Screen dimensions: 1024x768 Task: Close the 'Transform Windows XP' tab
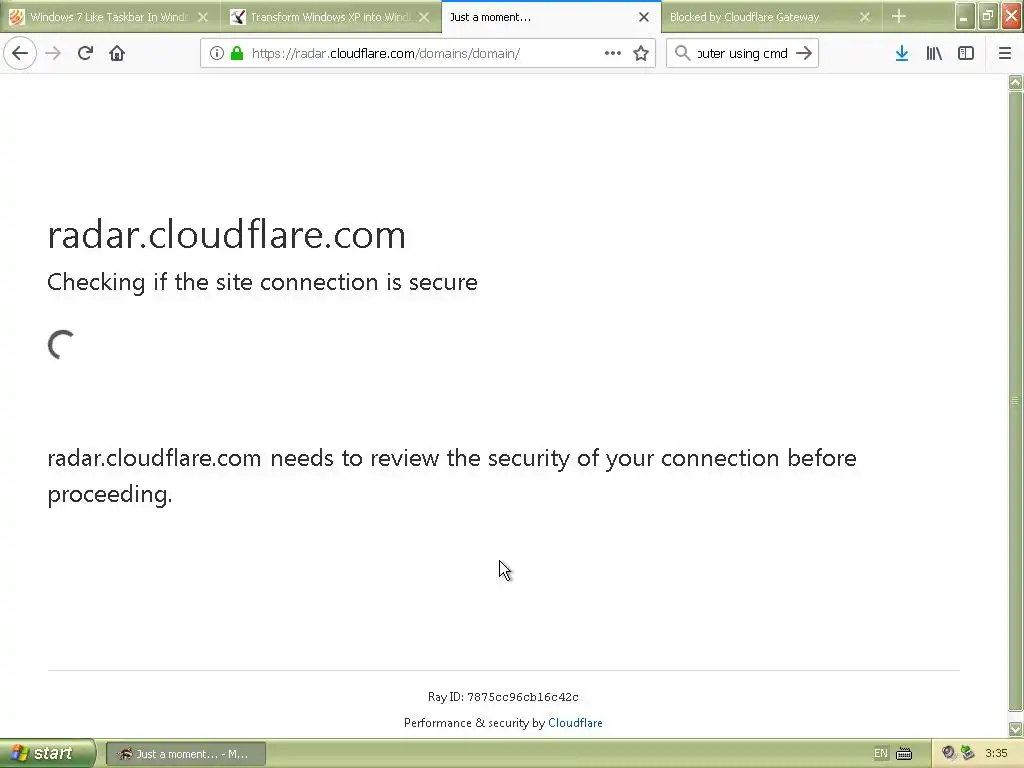(424, 17)
